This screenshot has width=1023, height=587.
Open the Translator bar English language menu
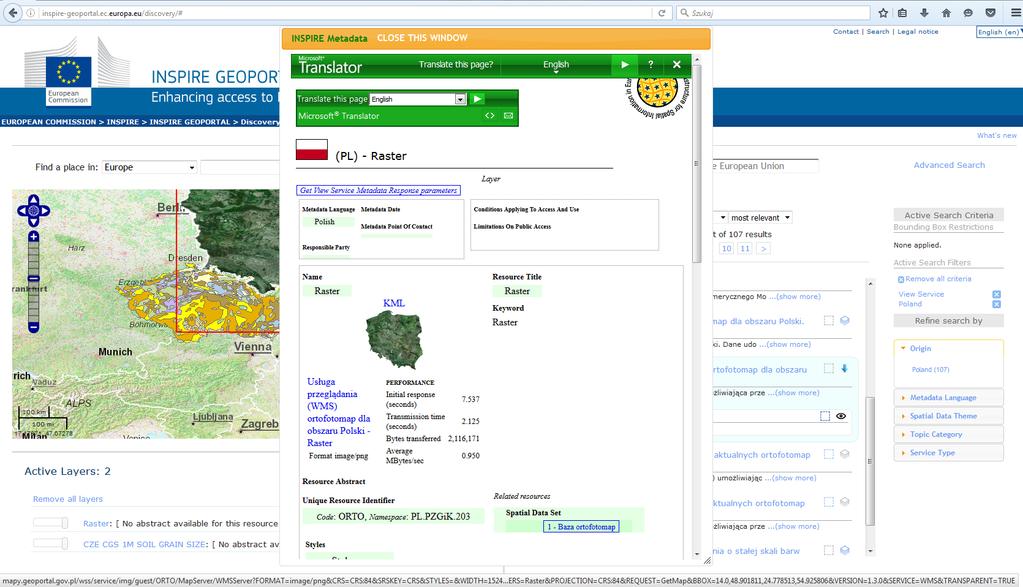click(556, 65)
